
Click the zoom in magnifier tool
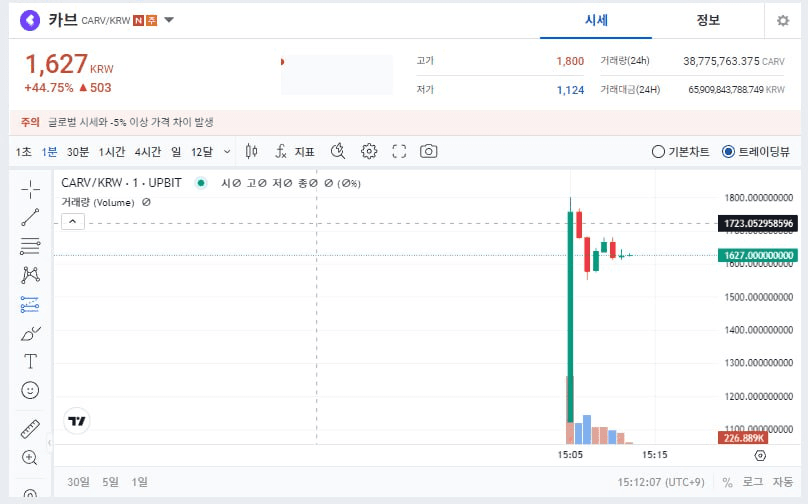[x=30, y=458]
